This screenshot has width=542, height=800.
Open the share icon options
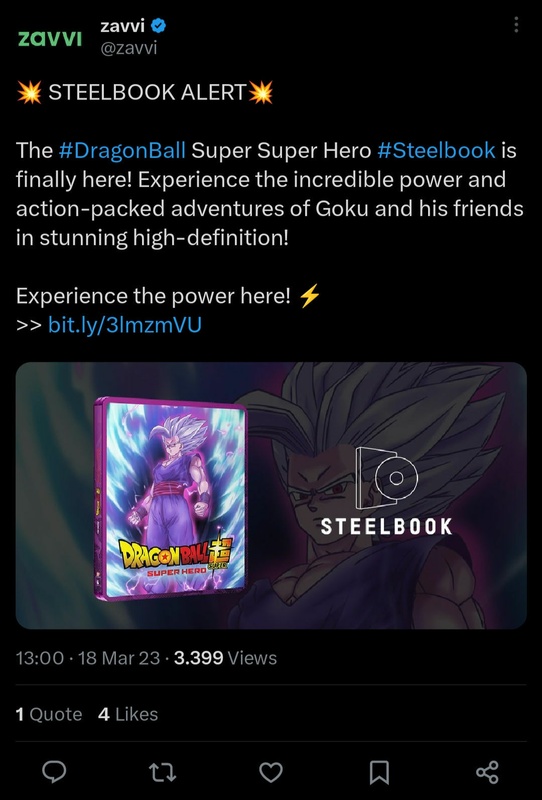tap(487, 772)
